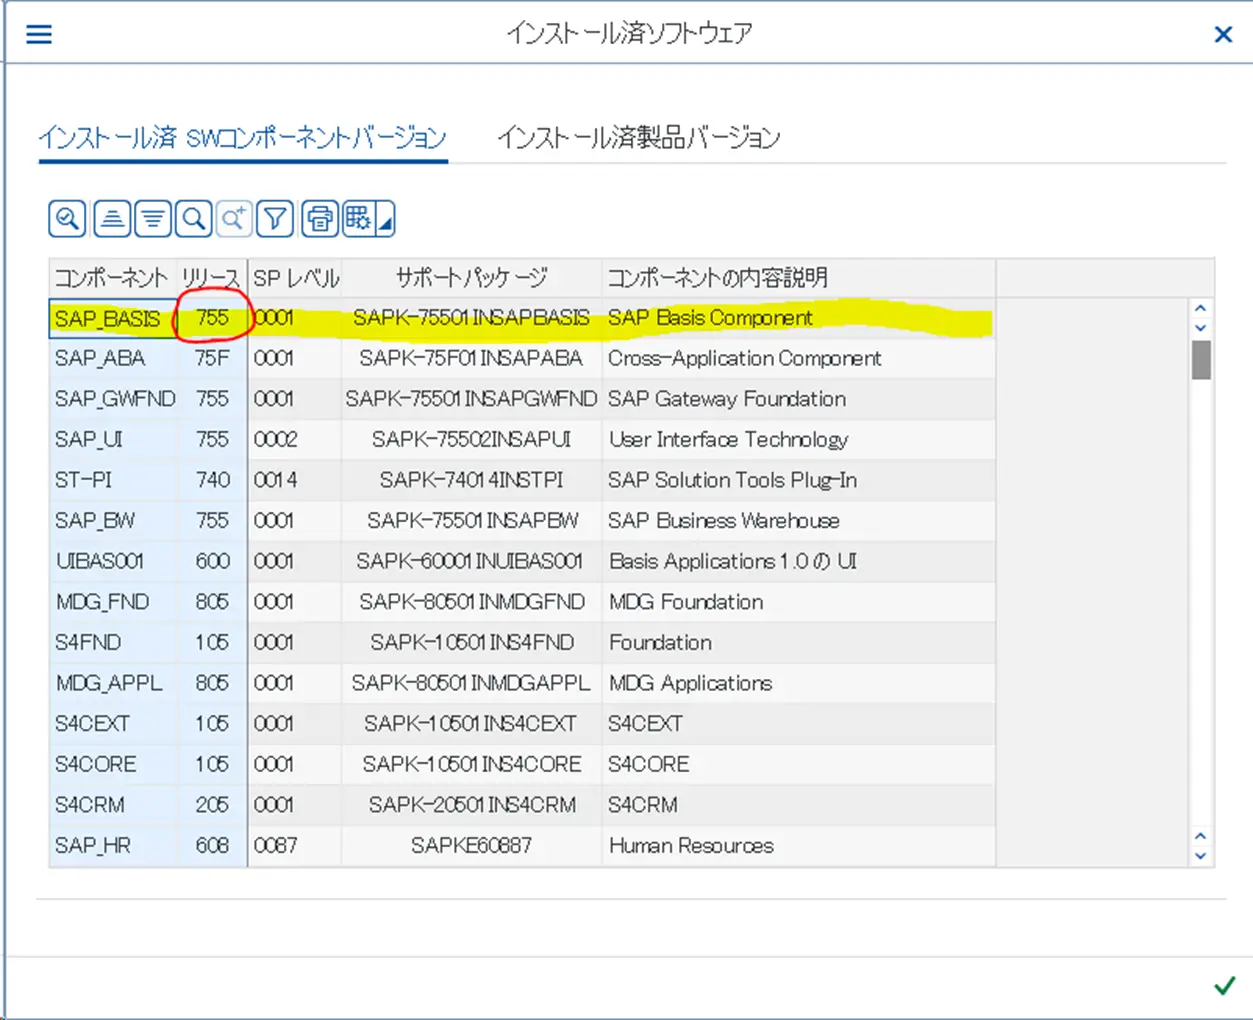
Task: Click support package SAPK-75501INSAPGWFND
Action: (472, 399)
